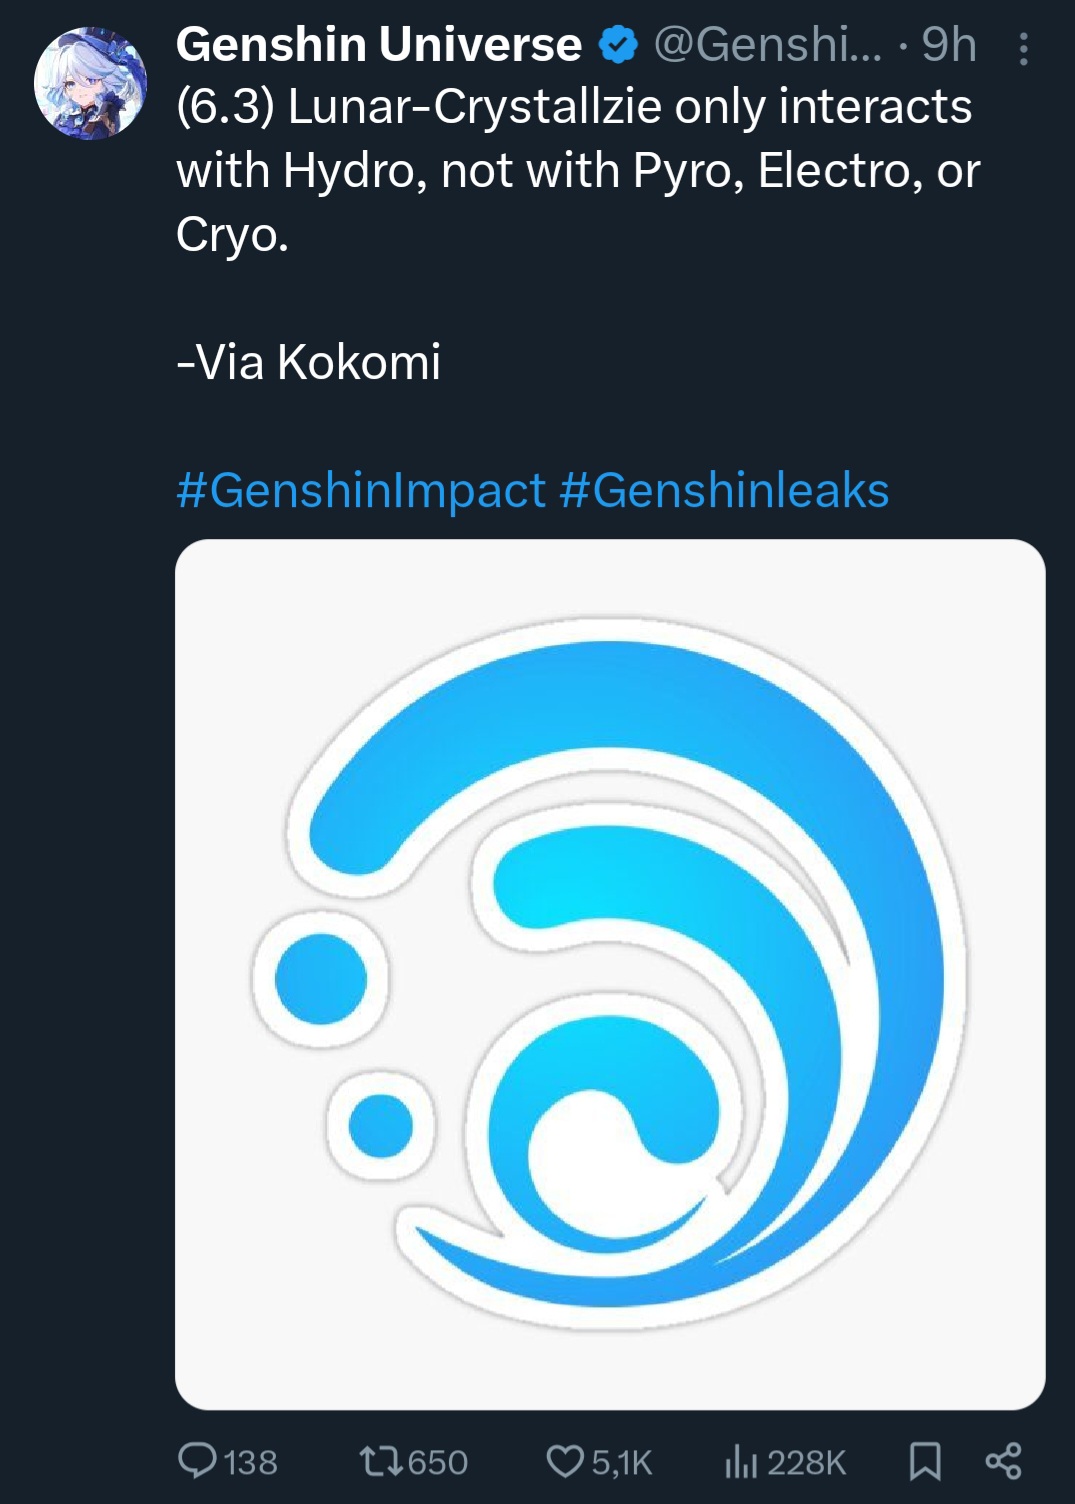Open the Genshin Universe profile avatar
Image resolution: width=1075 pixels, height=1504 pixels.
pos(90,83)
